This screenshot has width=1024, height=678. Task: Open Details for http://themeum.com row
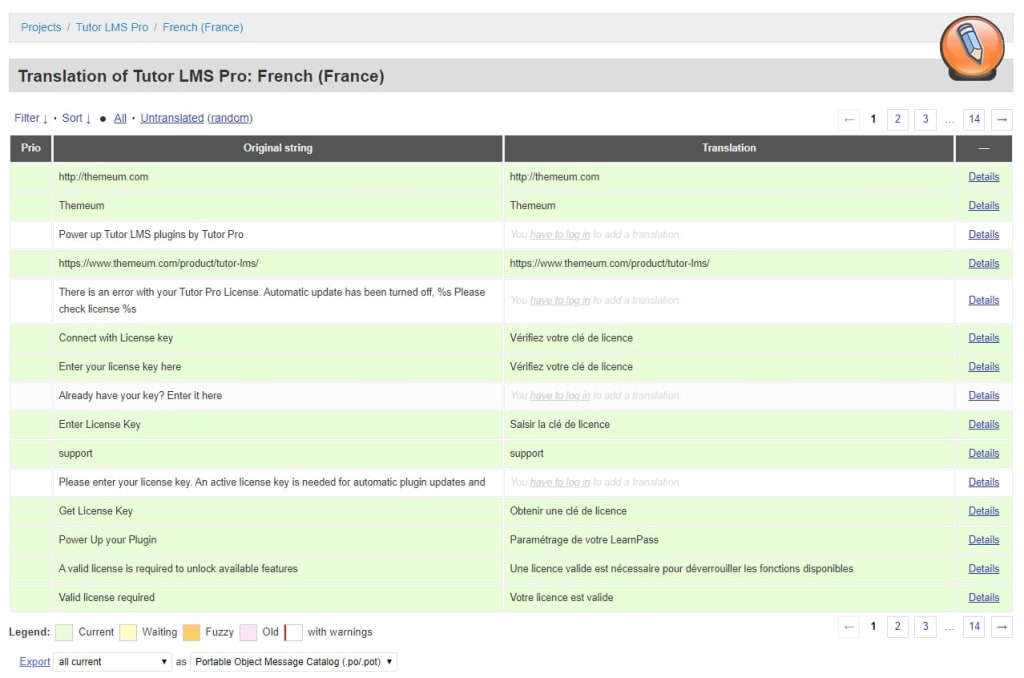(x=984, y=177)
